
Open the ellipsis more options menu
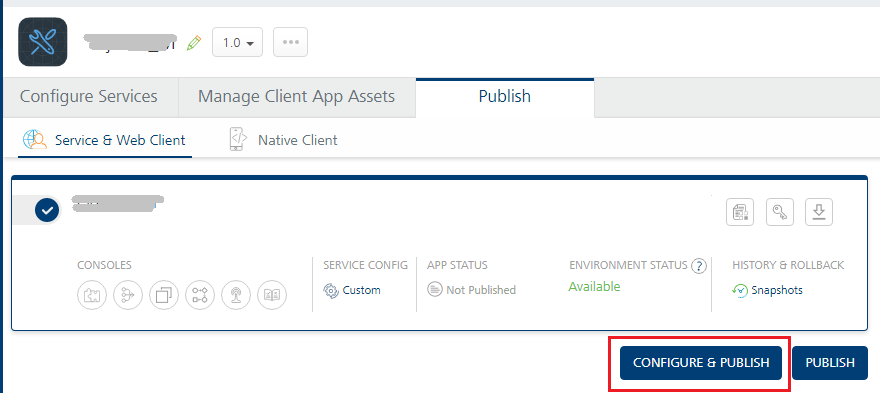290,42
